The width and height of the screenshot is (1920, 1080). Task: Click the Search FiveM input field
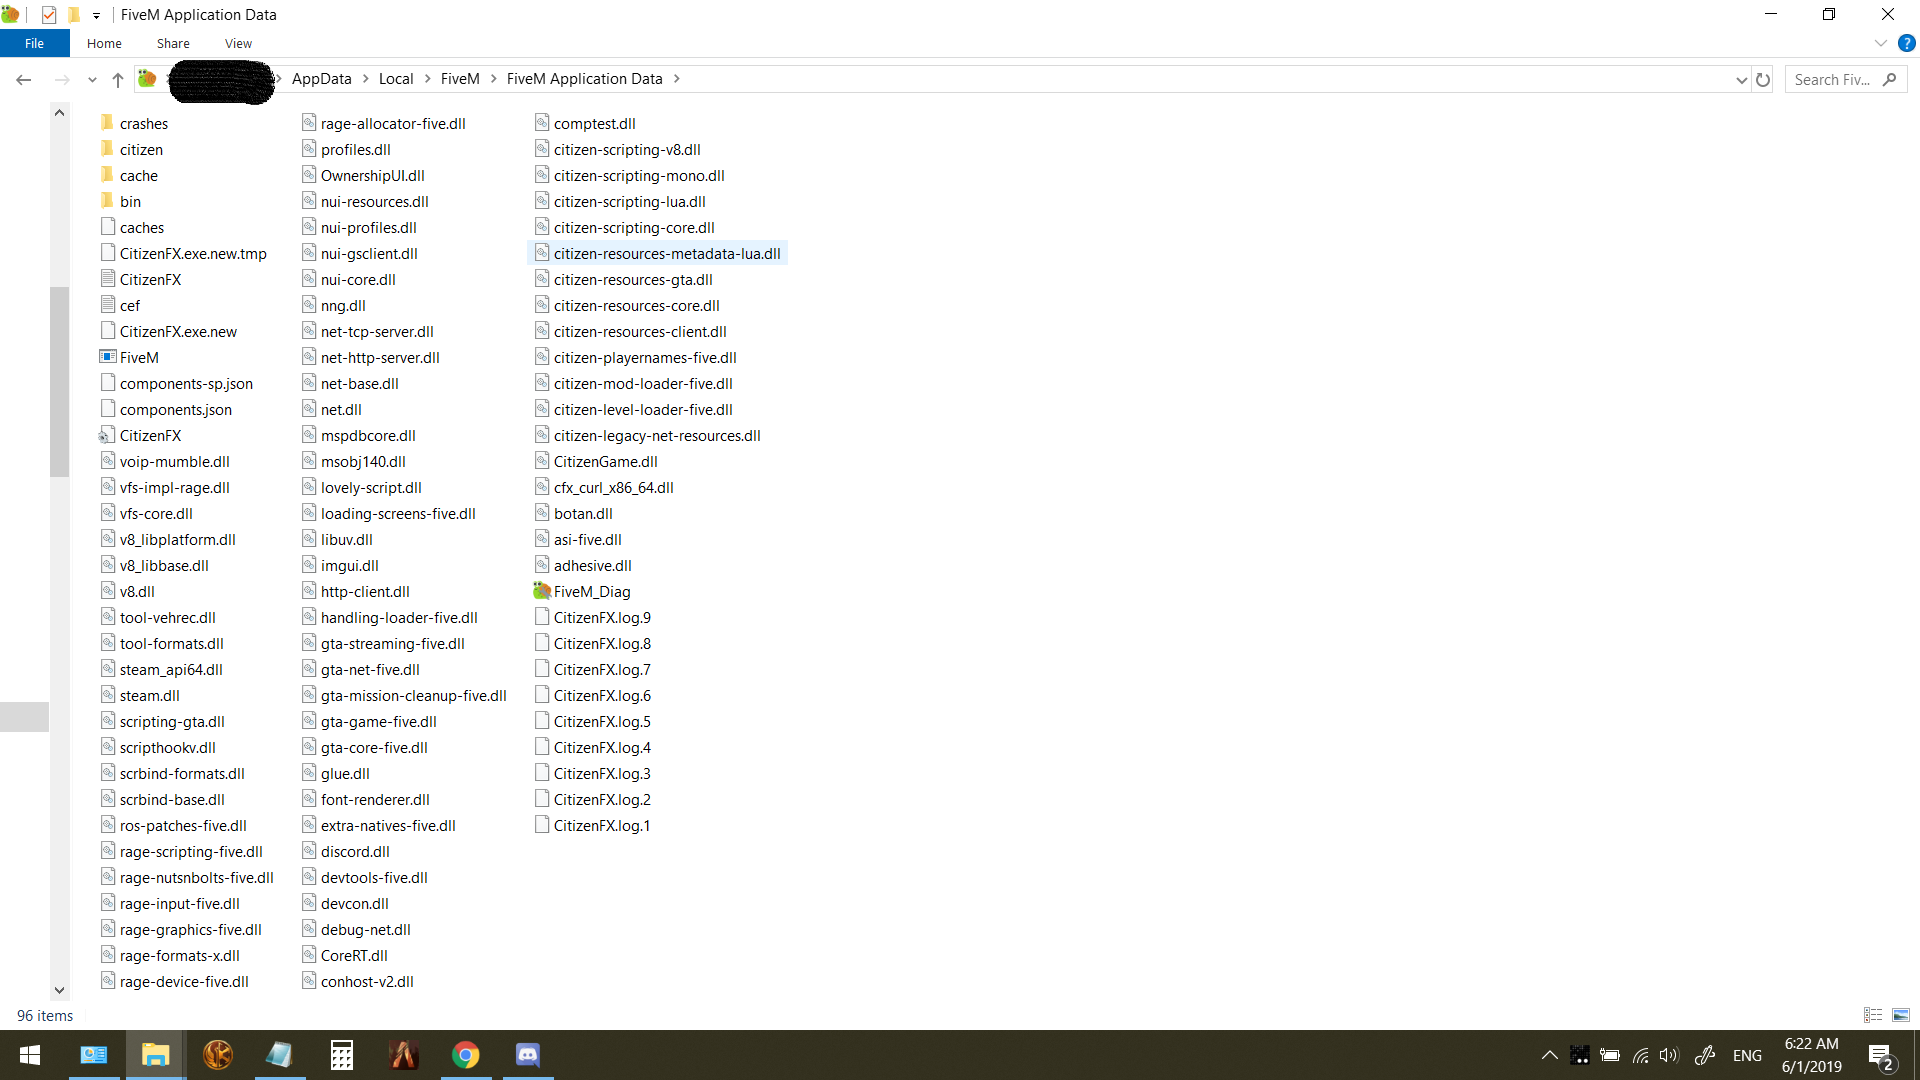(x=1833, y=80)
